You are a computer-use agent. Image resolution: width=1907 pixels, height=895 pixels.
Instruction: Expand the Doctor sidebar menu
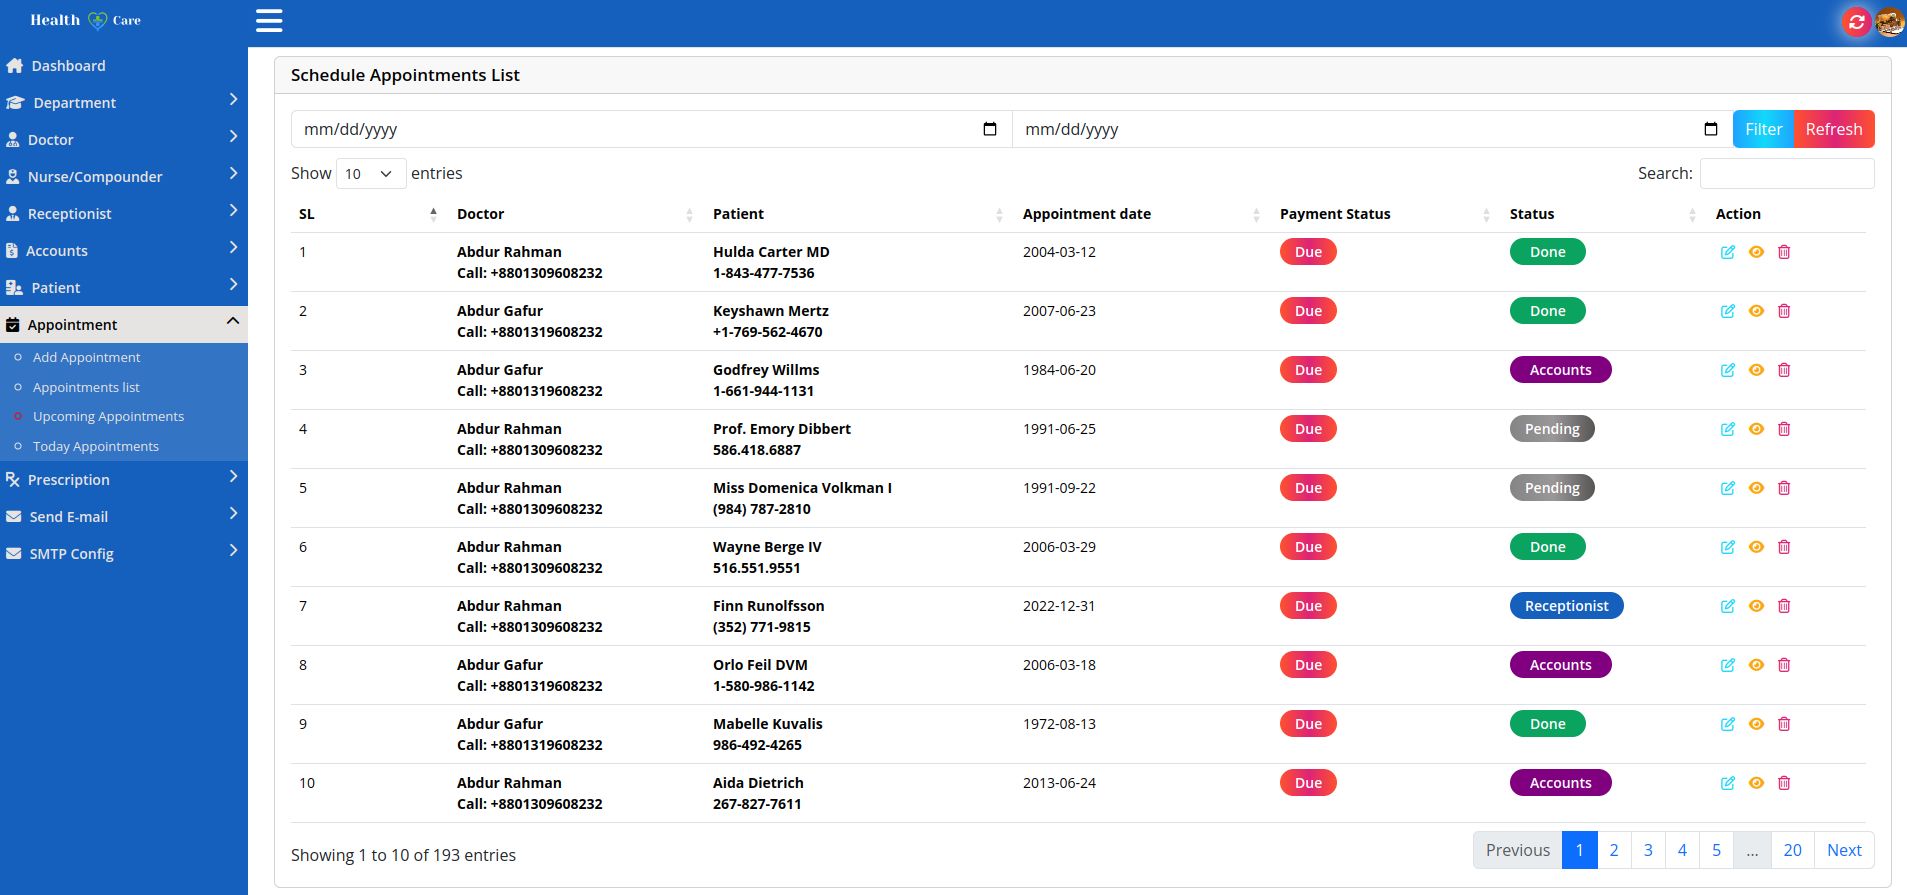tap(123, 140)
